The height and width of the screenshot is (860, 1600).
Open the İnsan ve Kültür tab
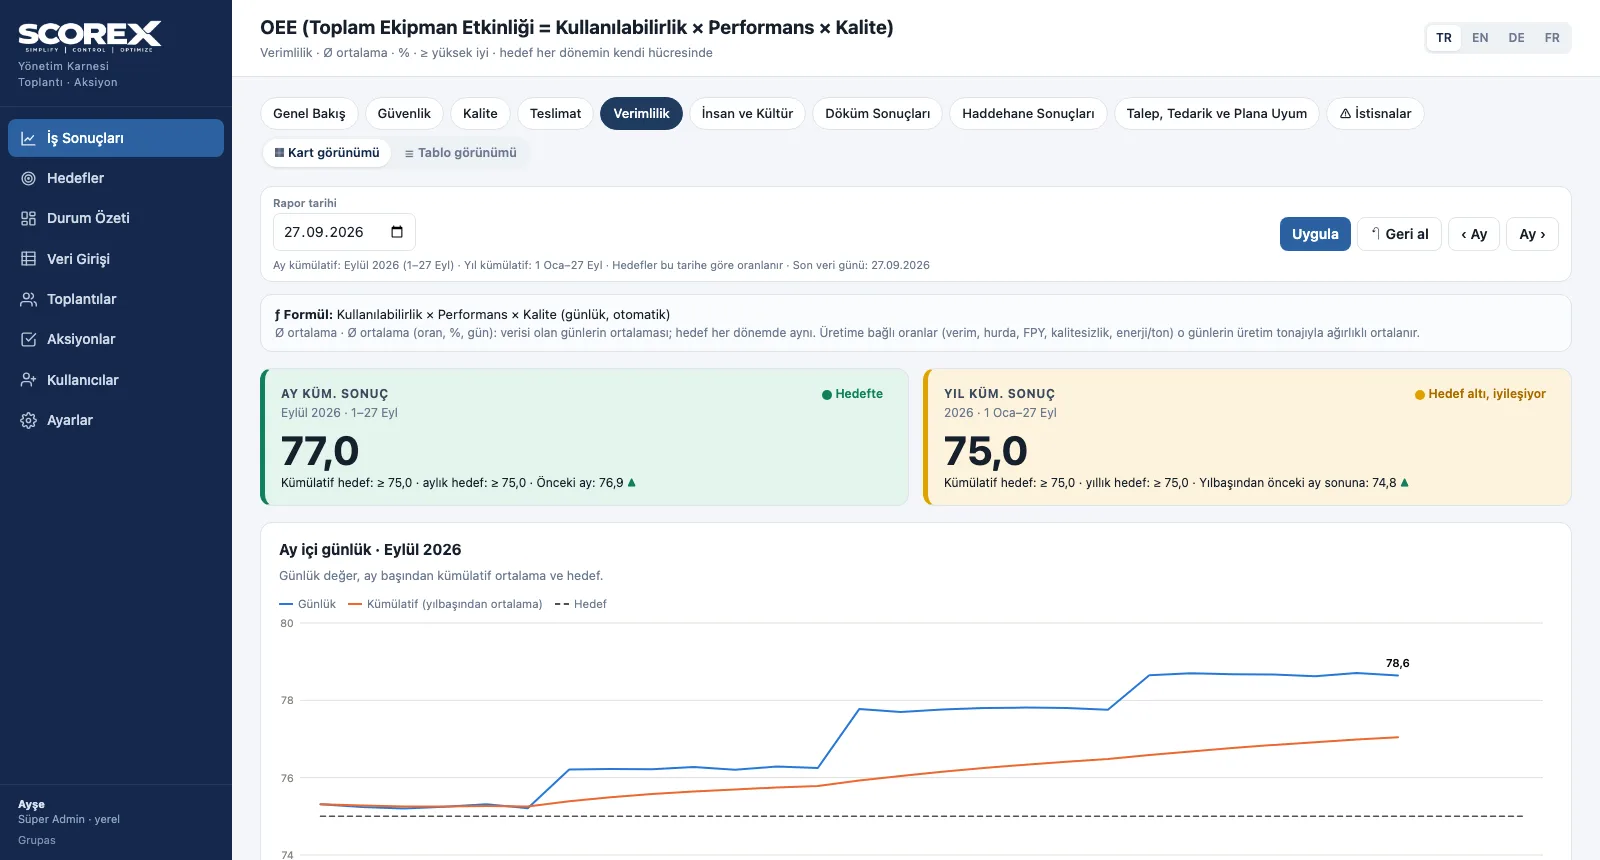747,113
